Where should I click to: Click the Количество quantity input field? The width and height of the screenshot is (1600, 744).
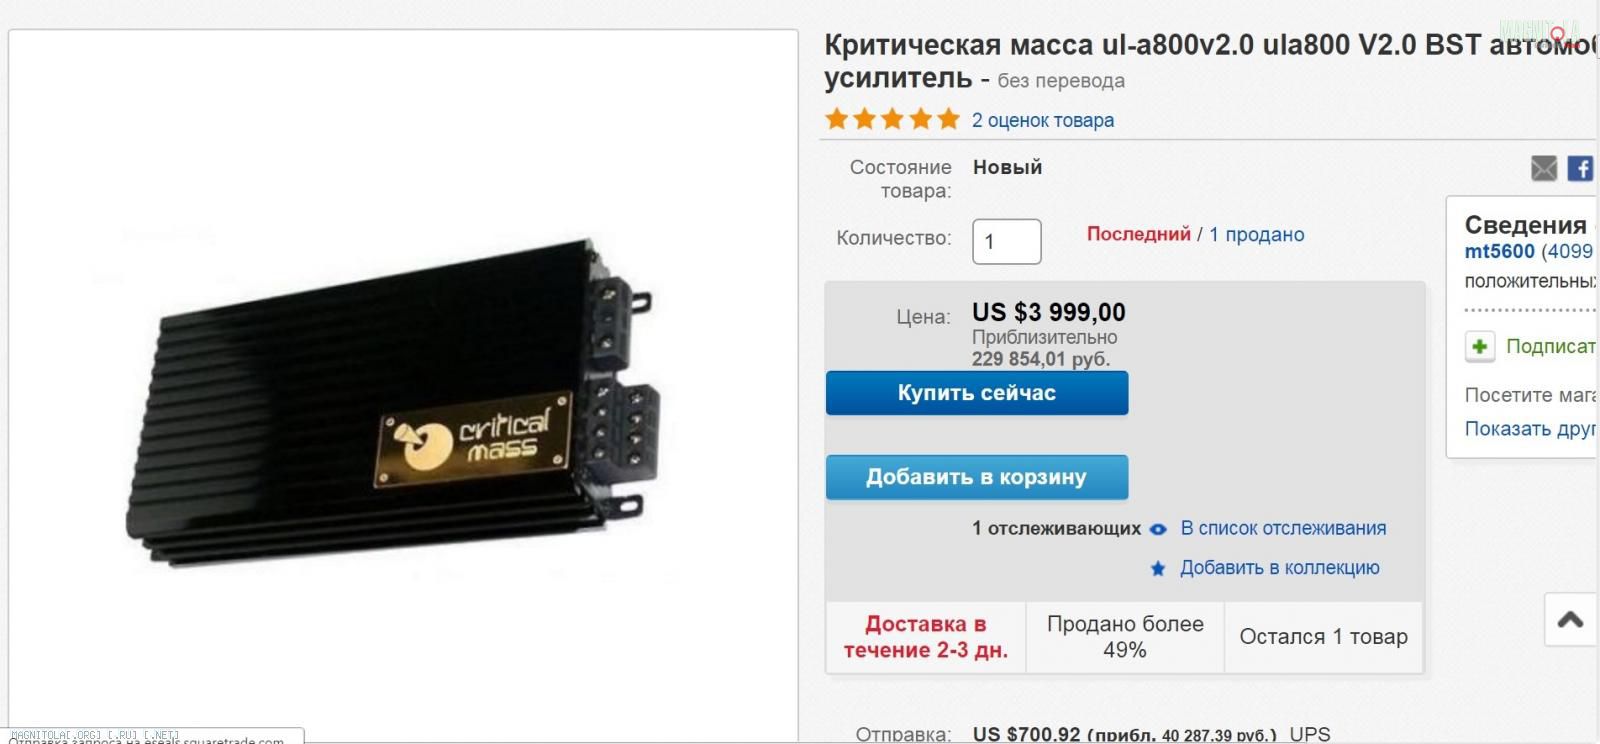(1007, 241)
